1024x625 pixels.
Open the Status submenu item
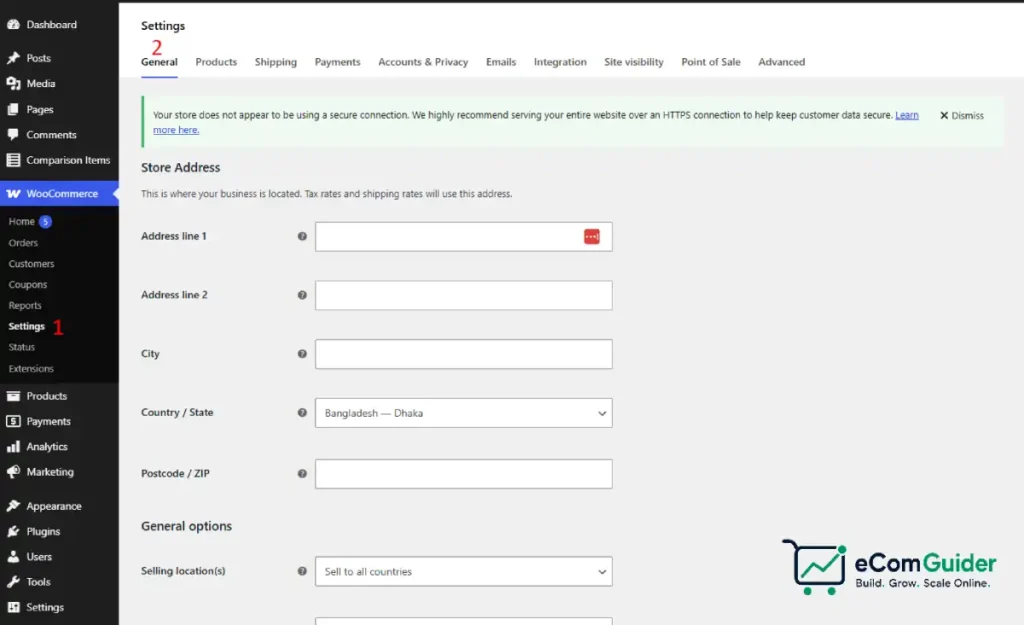pos(22,347)
